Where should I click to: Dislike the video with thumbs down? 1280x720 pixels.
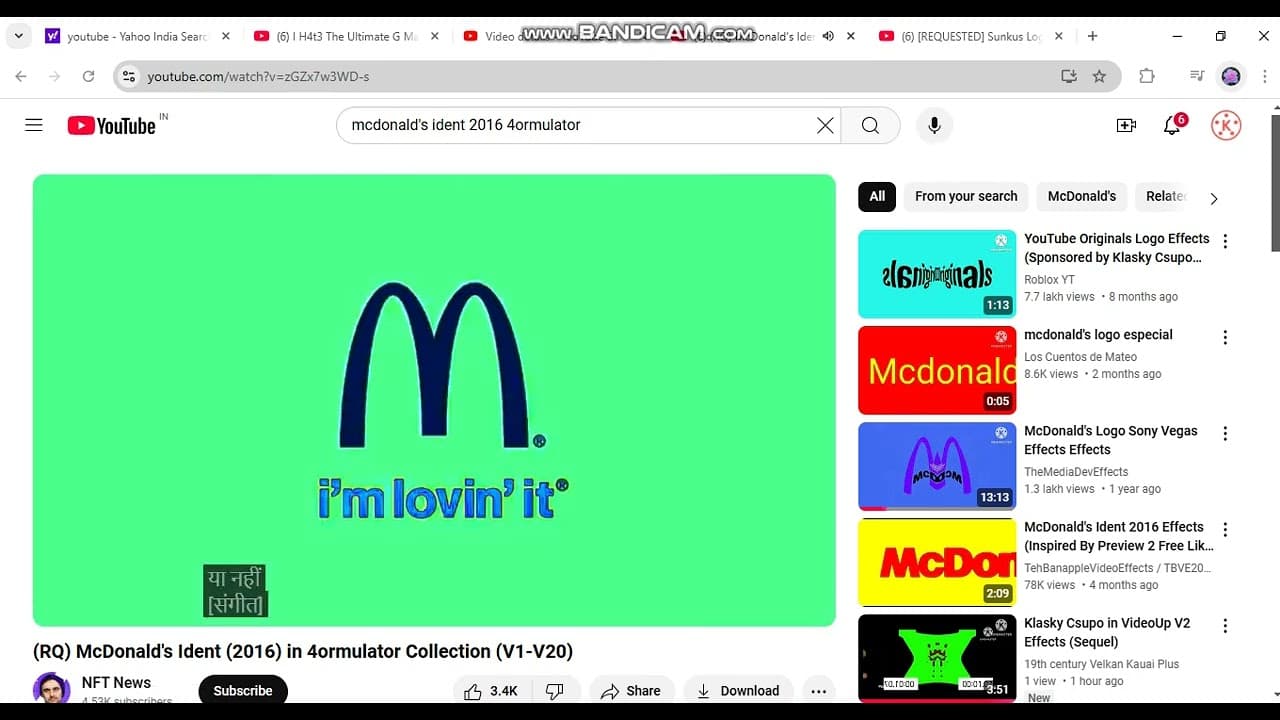555,691
